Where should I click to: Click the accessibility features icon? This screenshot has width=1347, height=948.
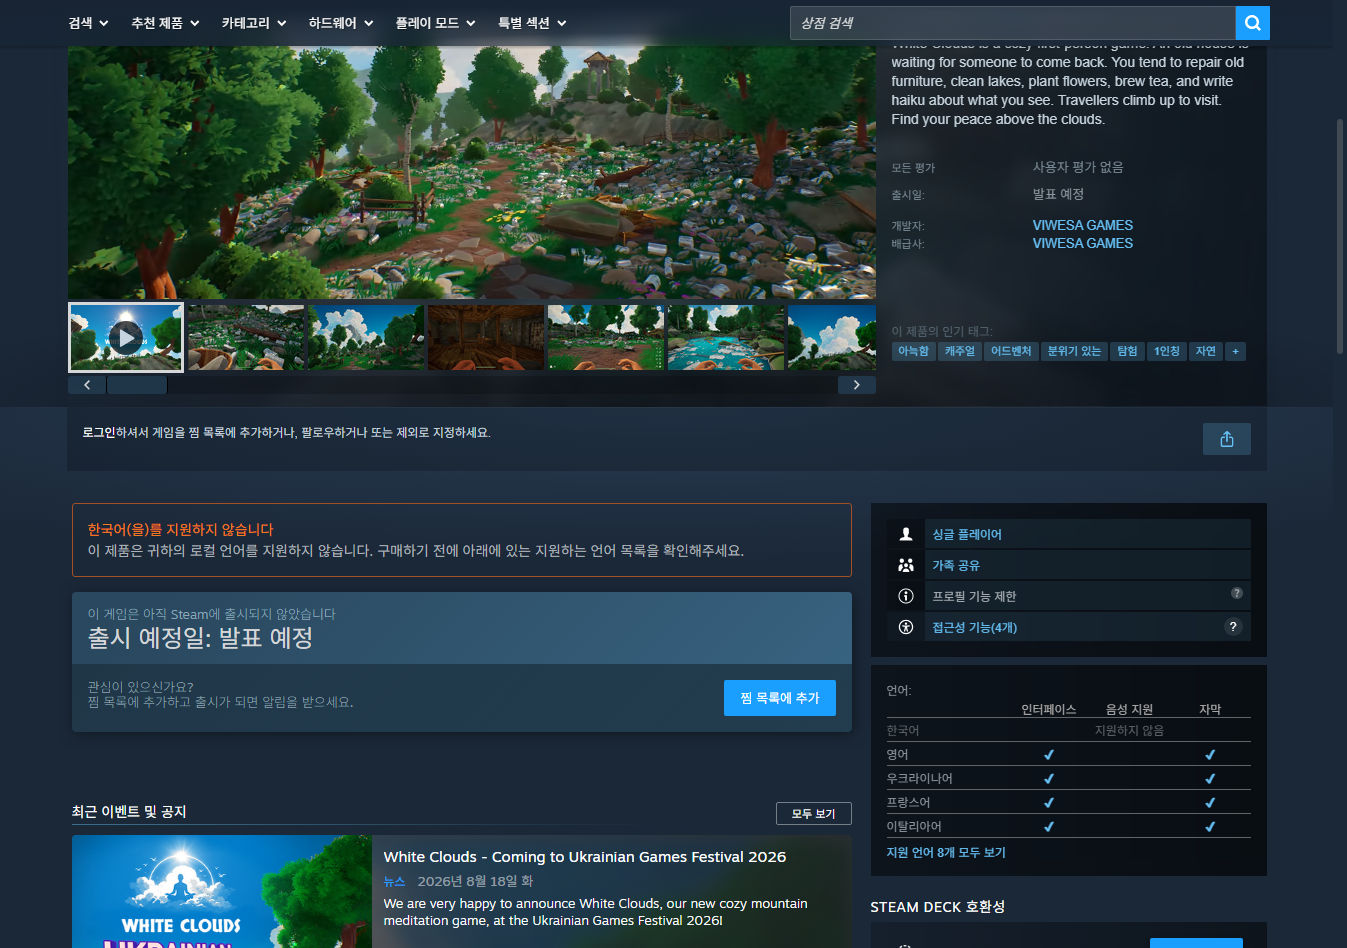click(906, 627)
